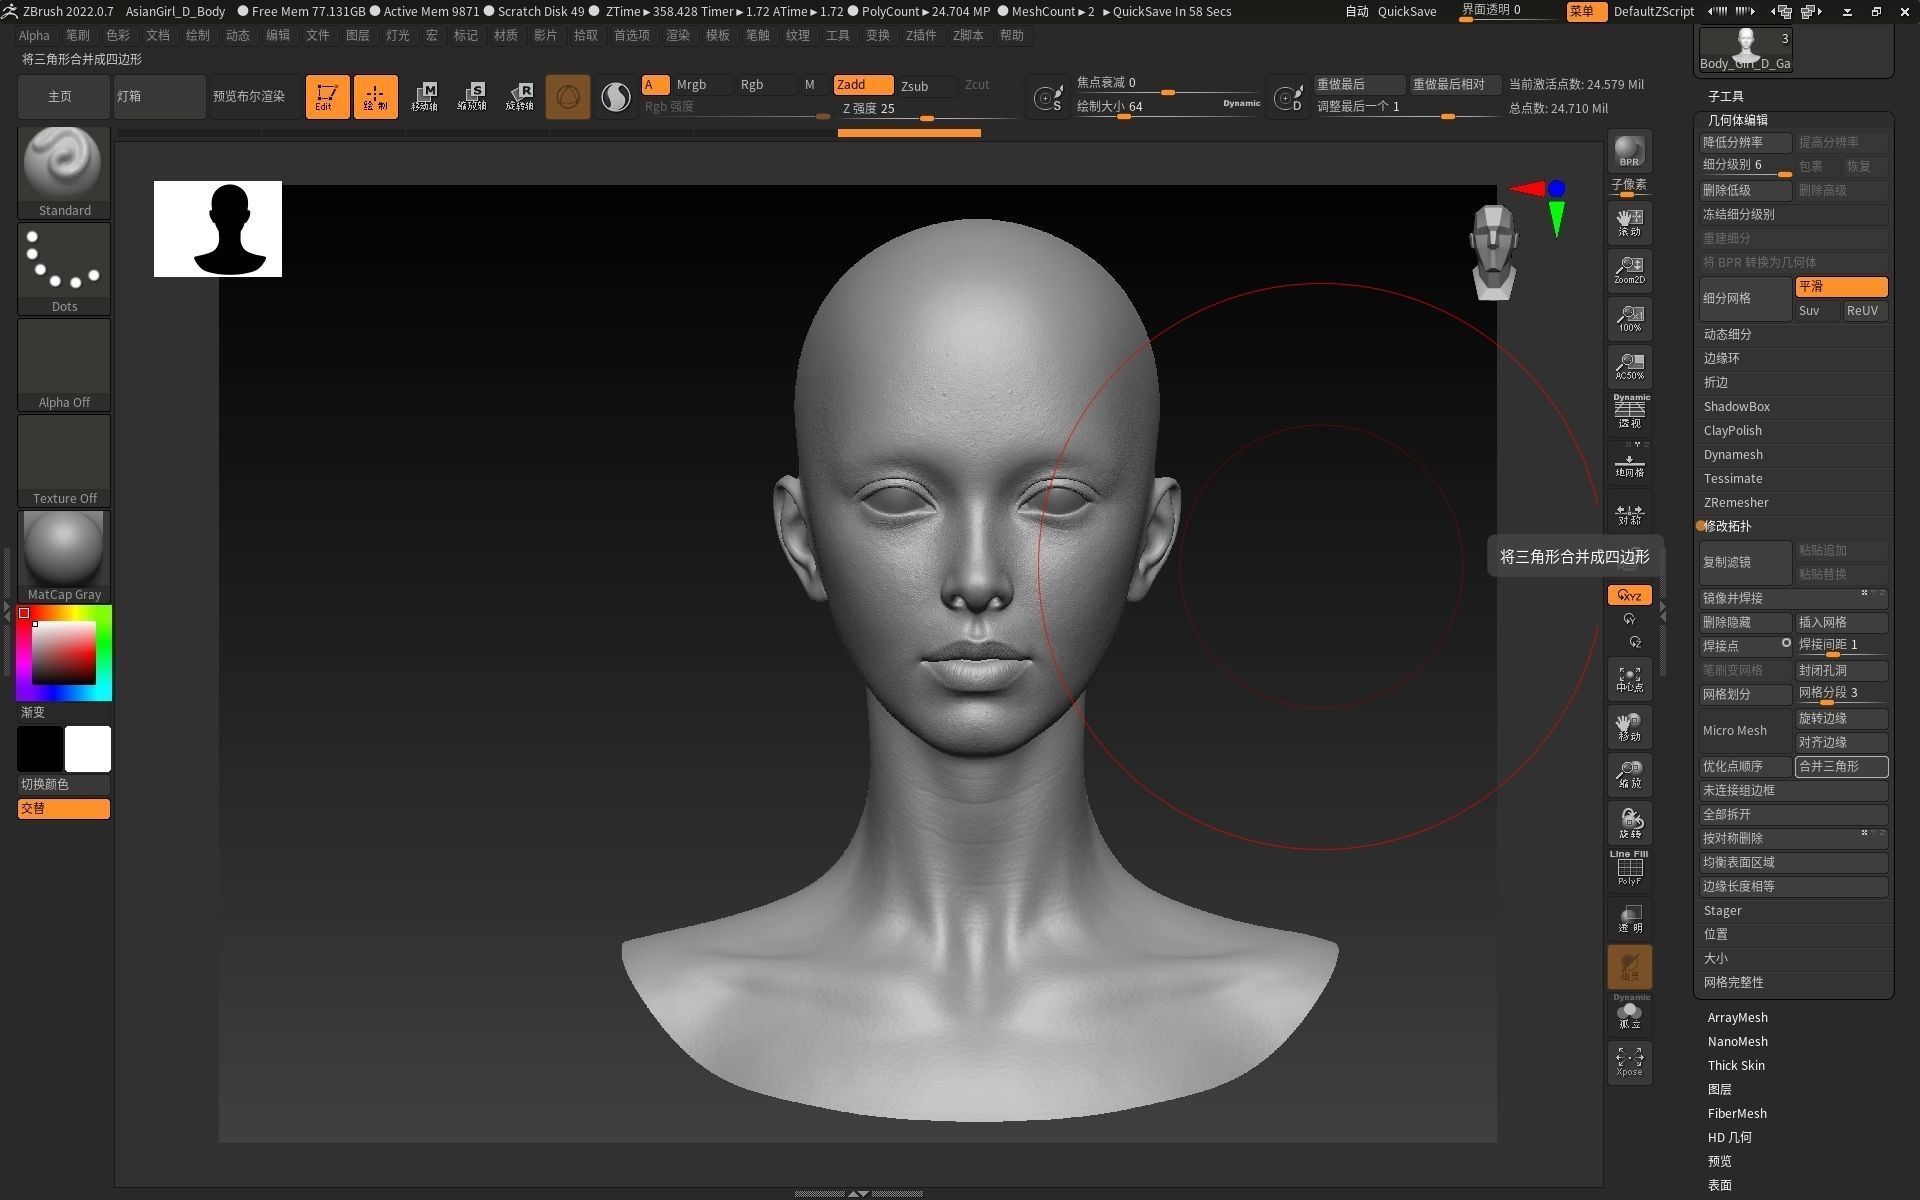Click 合并三角形 button
This screenshot has height=1200, width=1920.
coord(1841,767)
